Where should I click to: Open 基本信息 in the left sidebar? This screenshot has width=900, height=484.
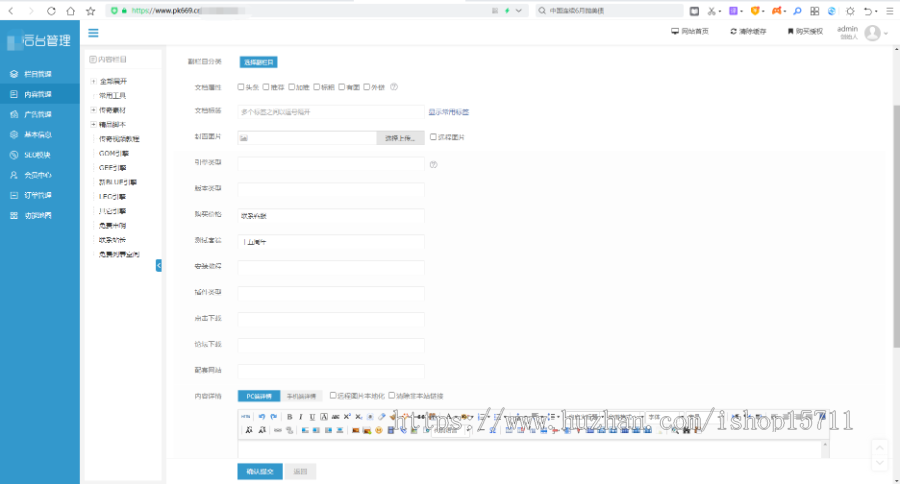coord(40,134)
